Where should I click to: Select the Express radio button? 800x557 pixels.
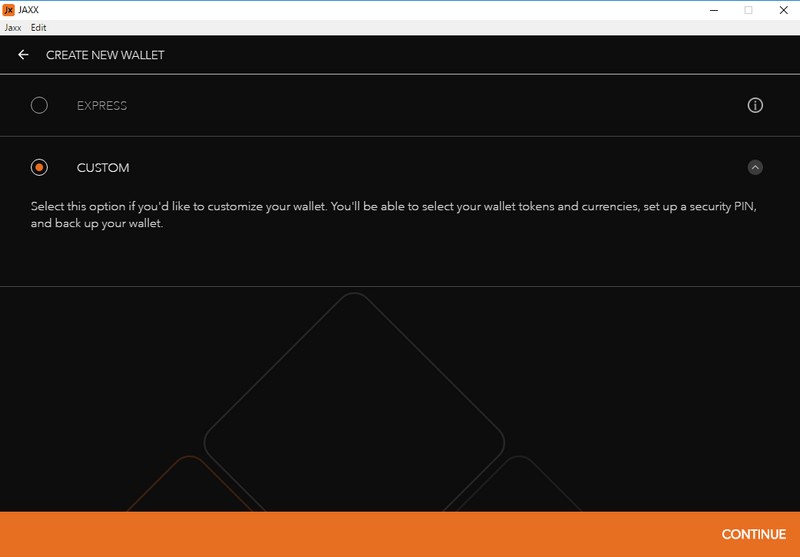coord(39,105)
